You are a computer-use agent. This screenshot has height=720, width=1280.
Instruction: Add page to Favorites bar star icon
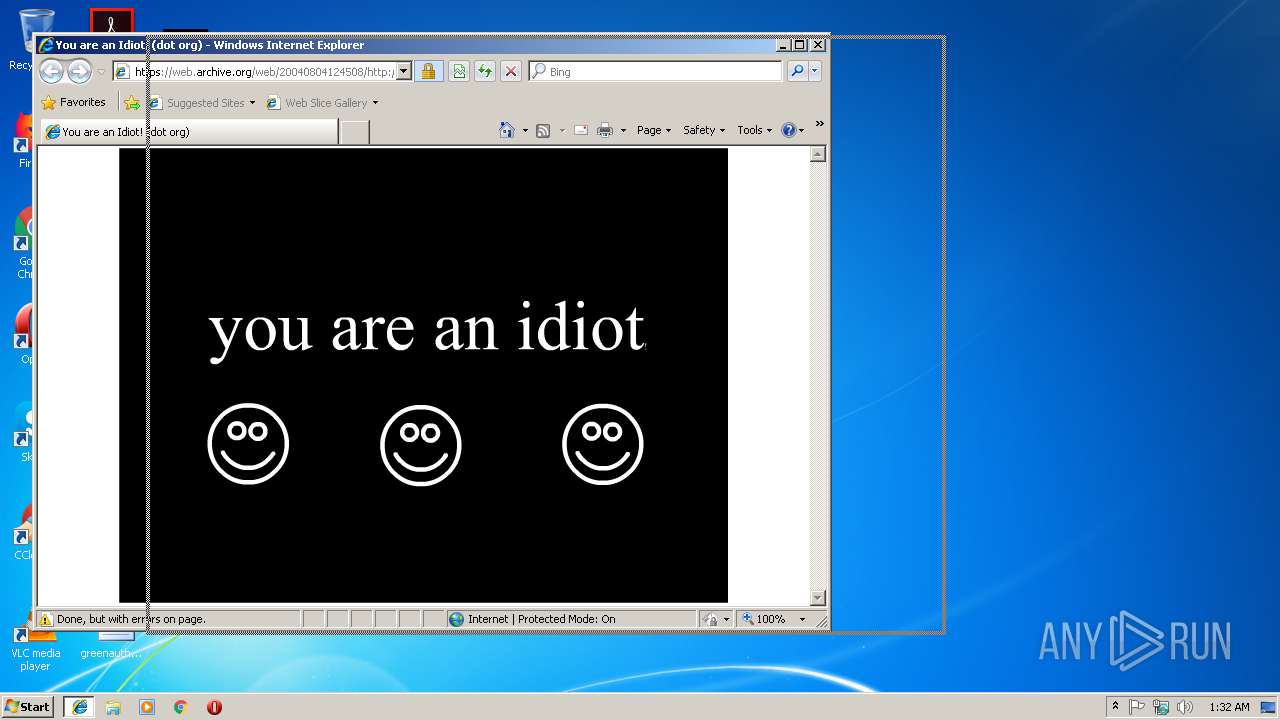(132, 102)
